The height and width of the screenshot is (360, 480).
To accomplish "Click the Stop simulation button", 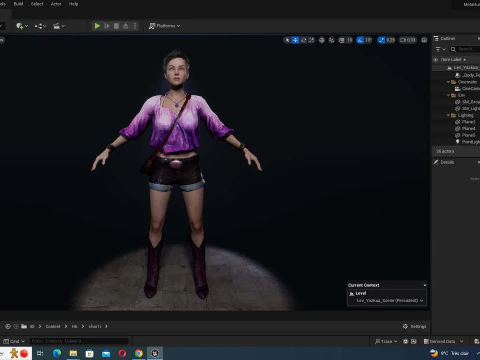I will [116, 26].
